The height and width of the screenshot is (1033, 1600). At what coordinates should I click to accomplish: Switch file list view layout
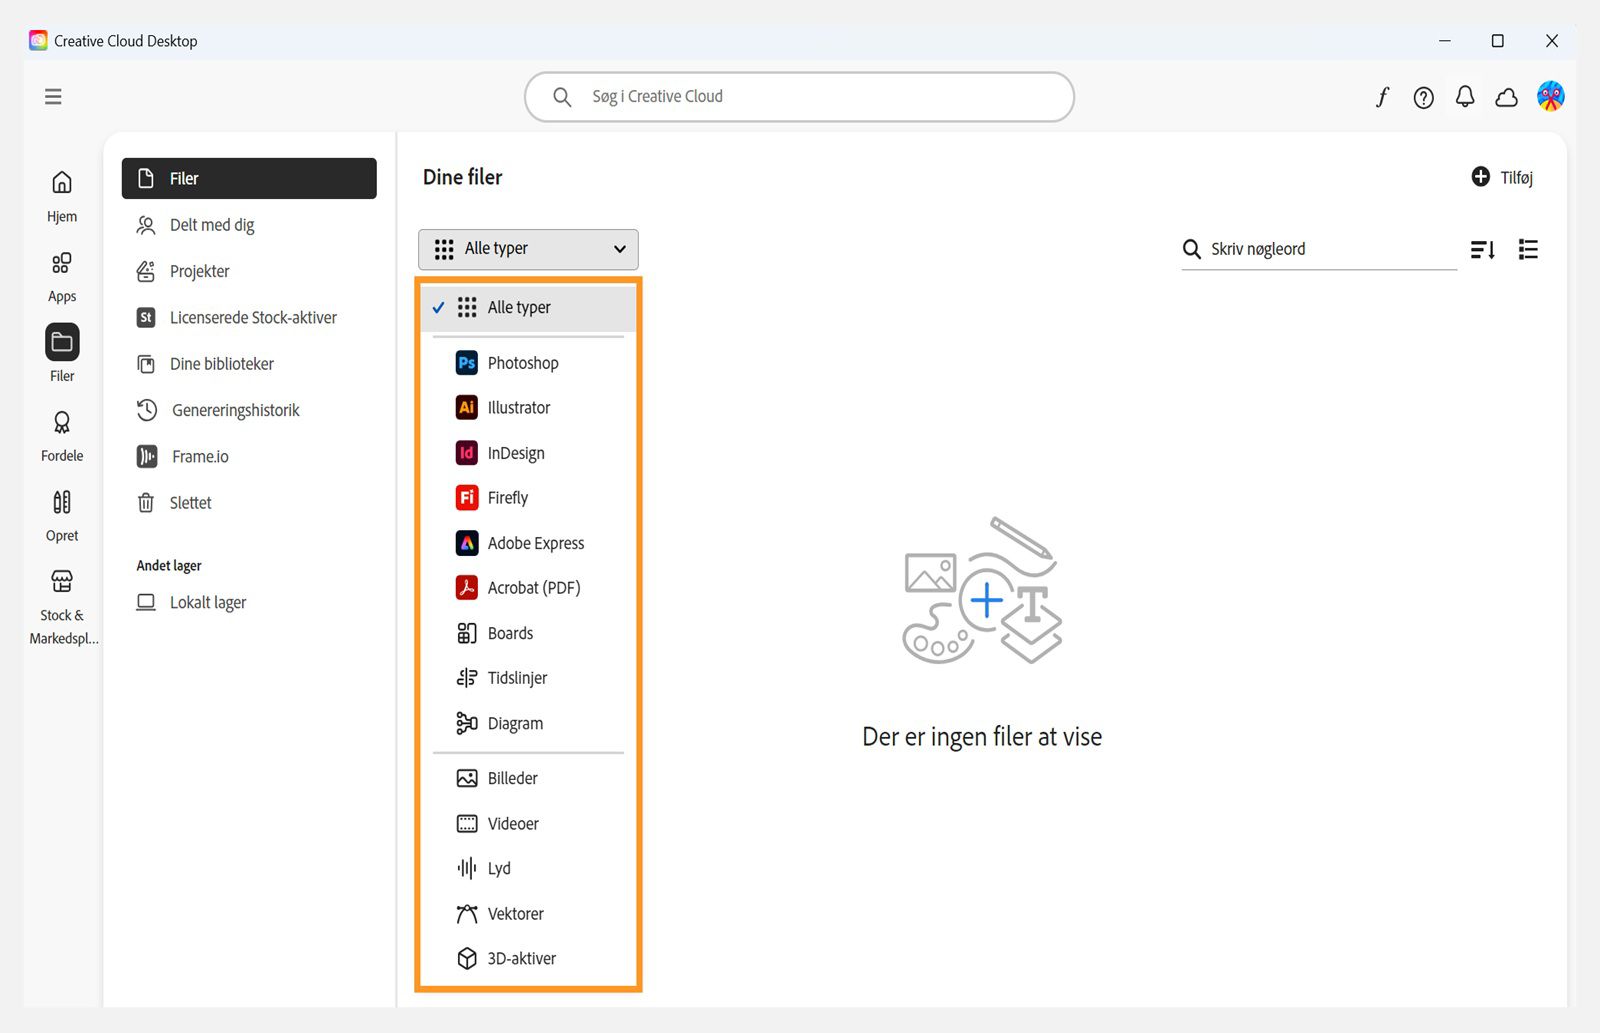click(1528, 249)
